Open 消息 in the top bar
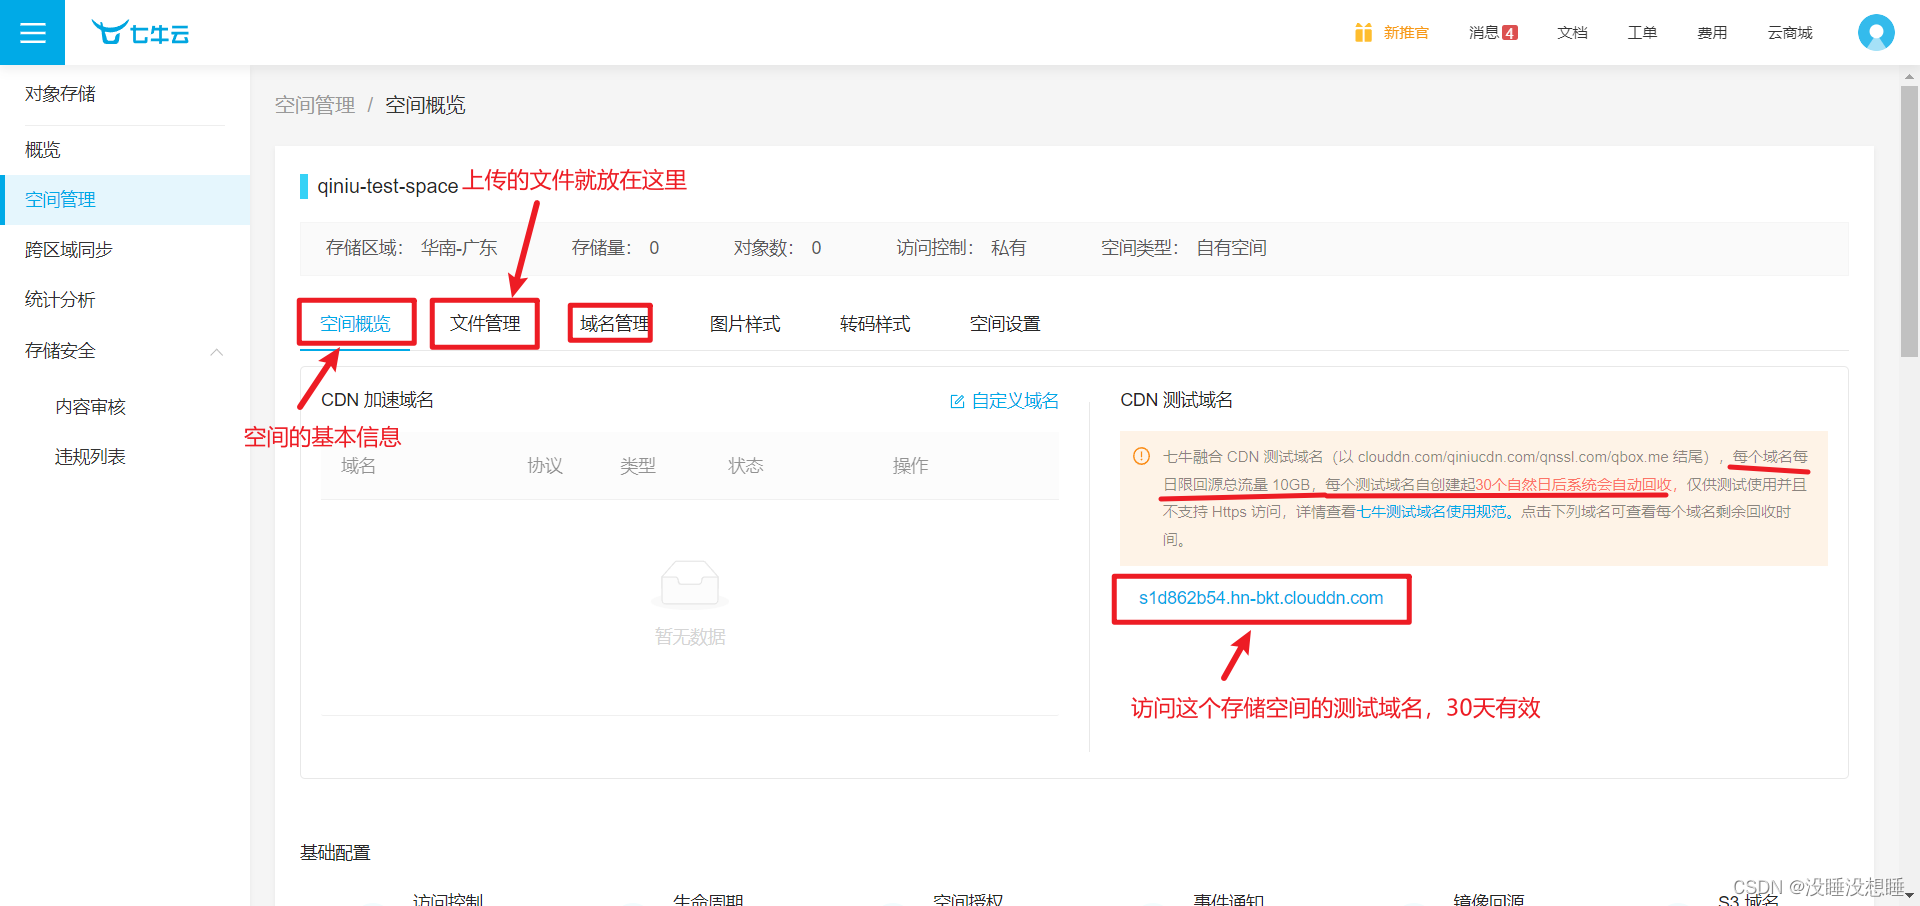Viewport: 1920px width, 906px height. [x=1484, y=33]
